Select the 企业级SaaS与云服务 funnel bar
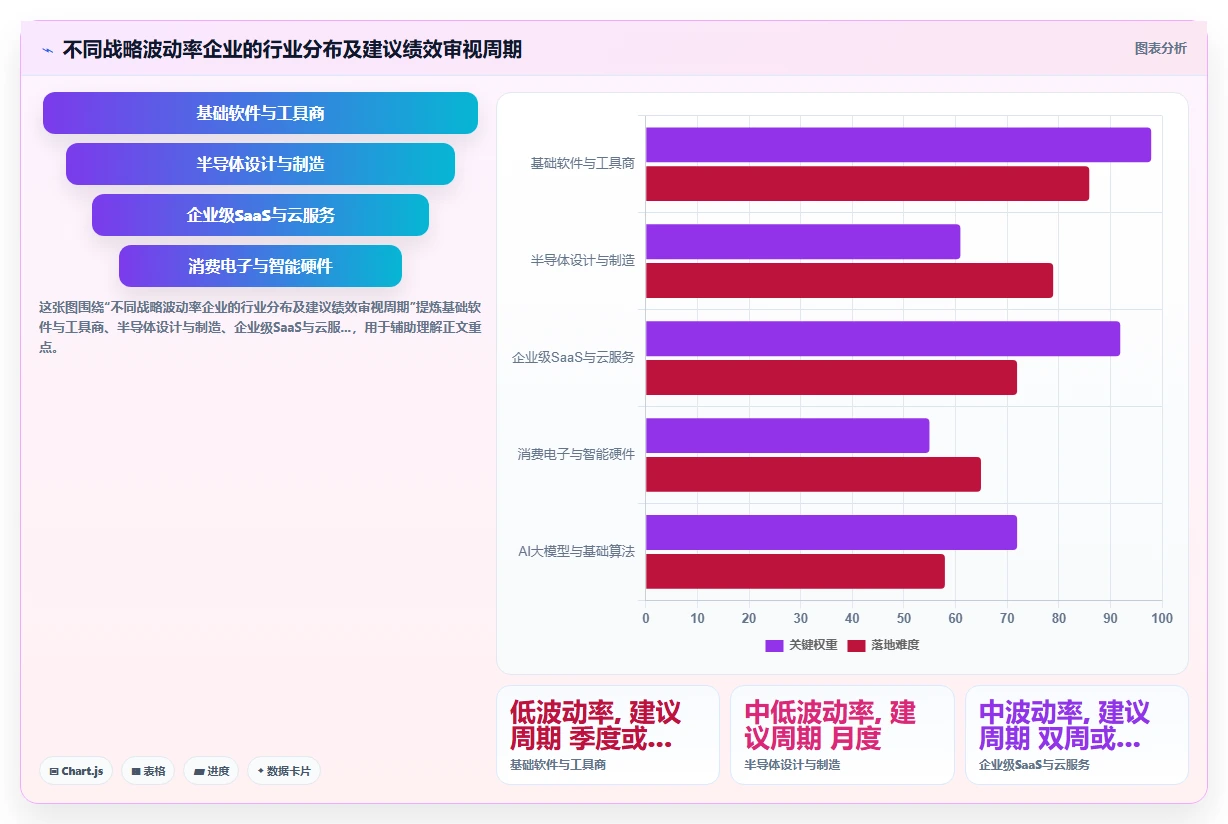This screenshot has width=1228, height=824. pyautogui.click(x=260, y=215)
